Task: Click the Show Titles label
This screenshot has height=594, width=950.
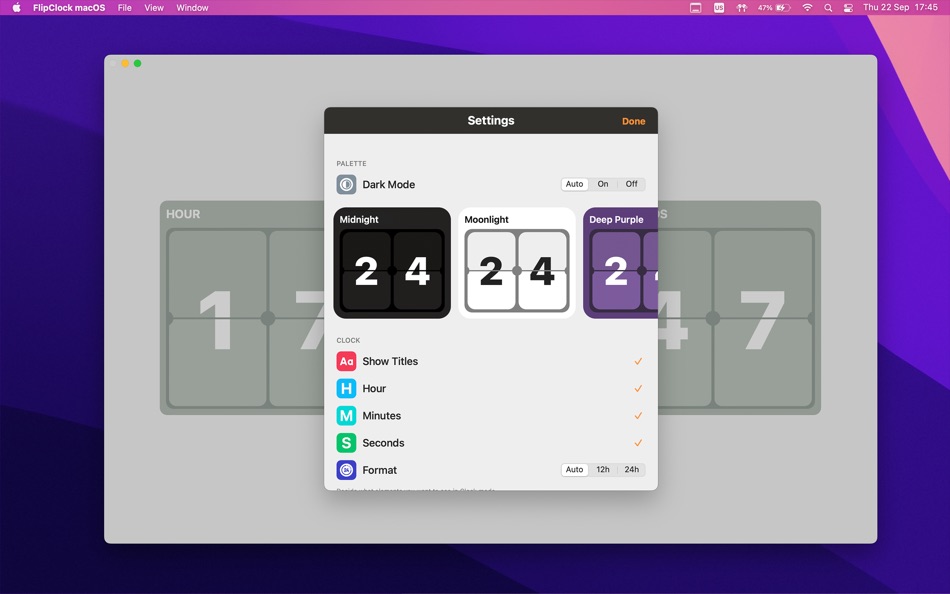Action: click(x=390, y=361)
